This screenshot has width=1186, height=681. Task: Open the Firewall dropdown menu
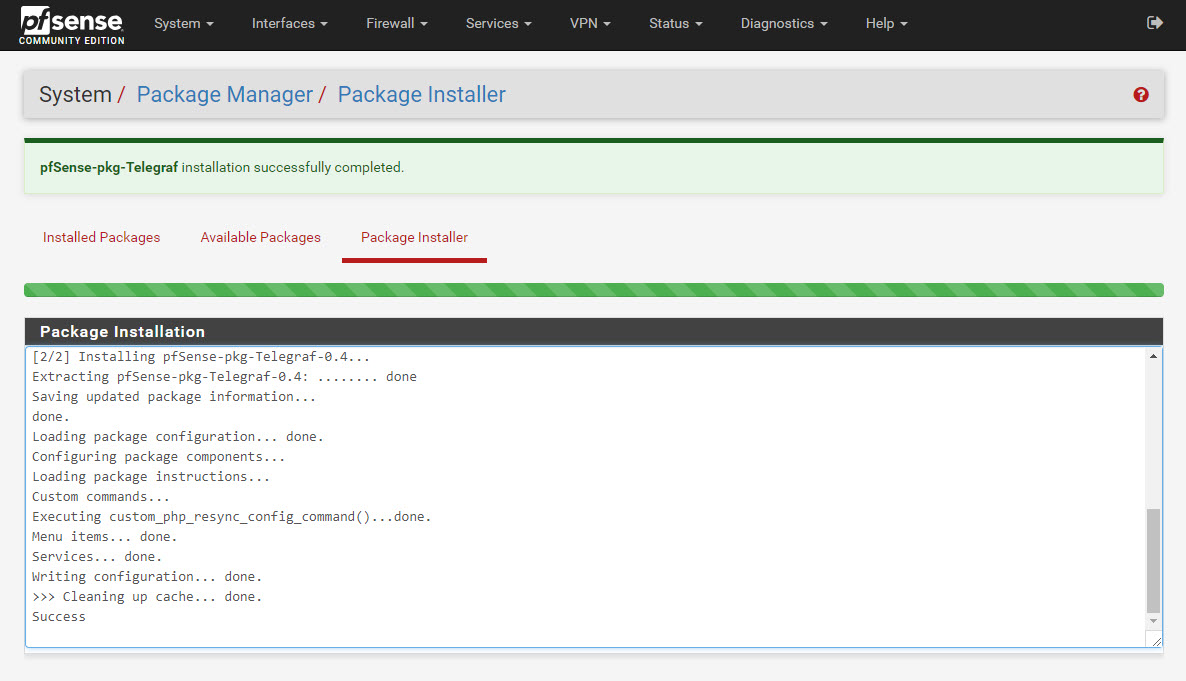[x=397, y=23]
